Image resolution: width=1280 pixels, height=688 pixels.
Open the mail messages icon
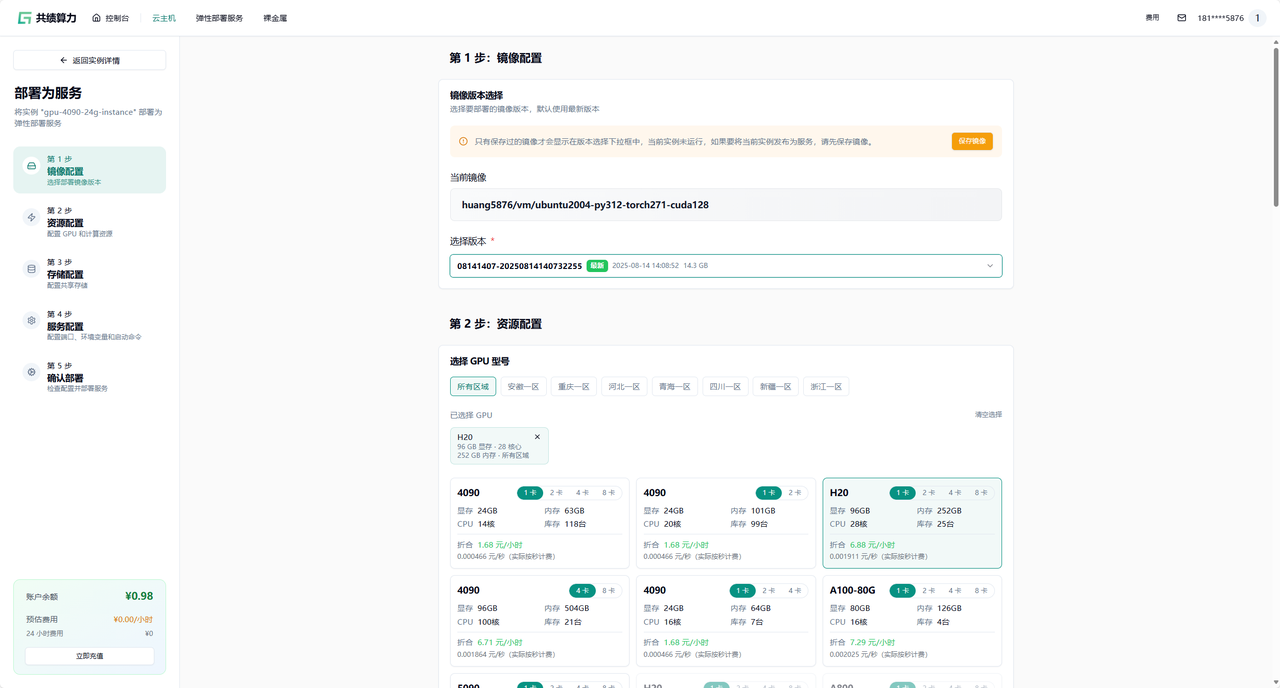[x=1181, y=18]
